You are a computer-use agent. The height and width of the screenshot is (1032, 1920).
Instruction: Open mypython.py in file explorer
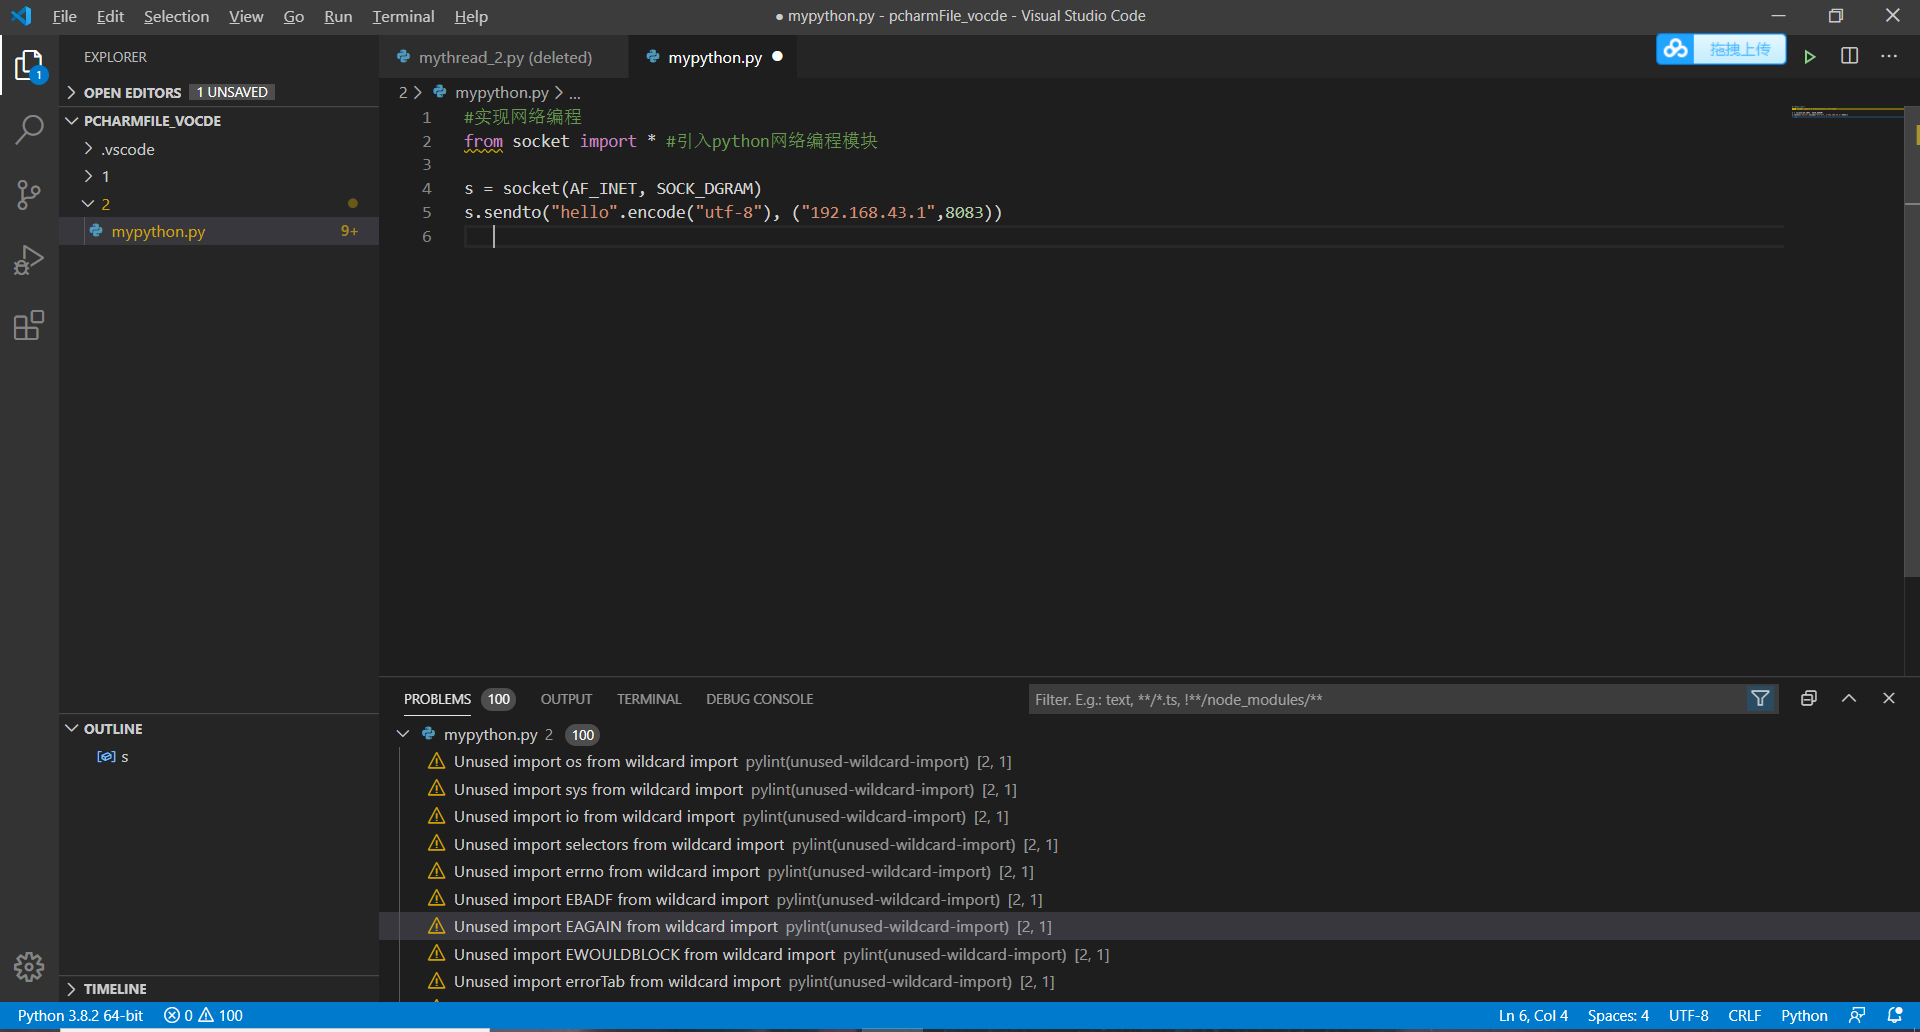click(x=158, y=231)
